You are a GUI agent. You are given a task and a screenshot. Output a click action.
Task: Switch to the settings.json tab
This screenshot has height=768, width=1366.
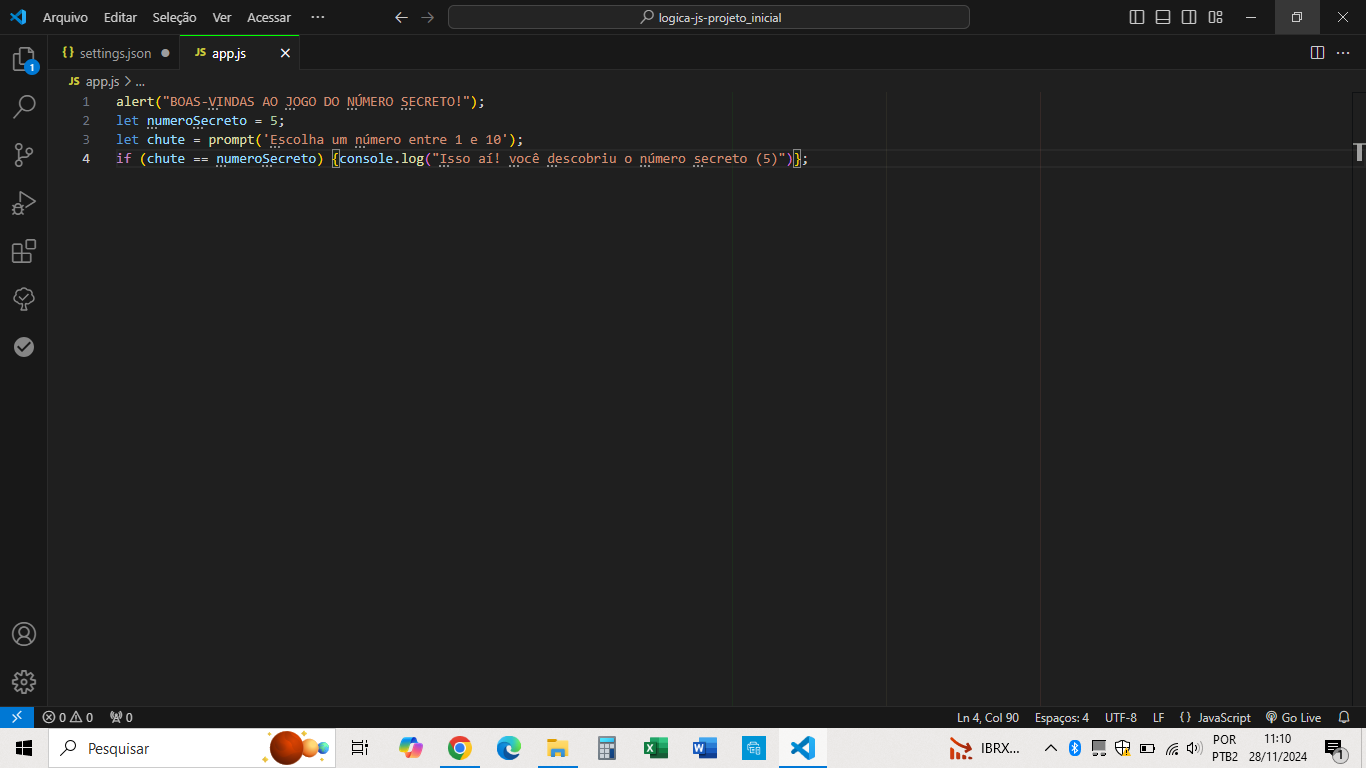coord(115,53)
